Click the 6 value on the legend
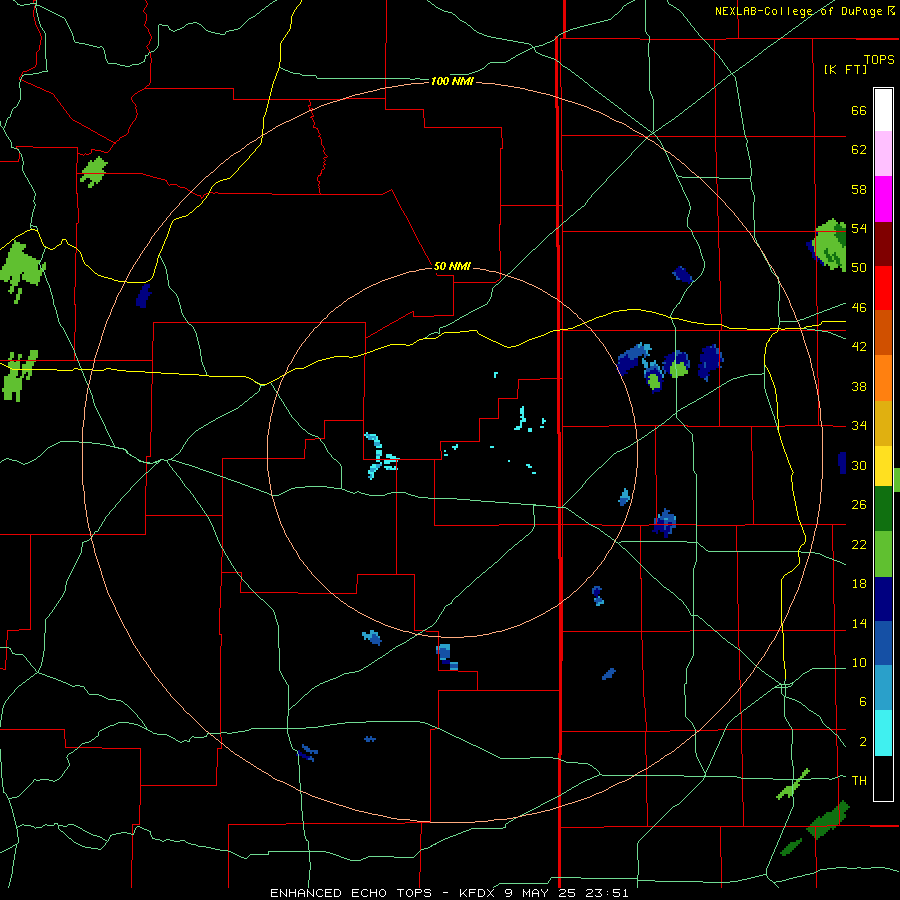900x900 pixels. (x=862, y=702)
